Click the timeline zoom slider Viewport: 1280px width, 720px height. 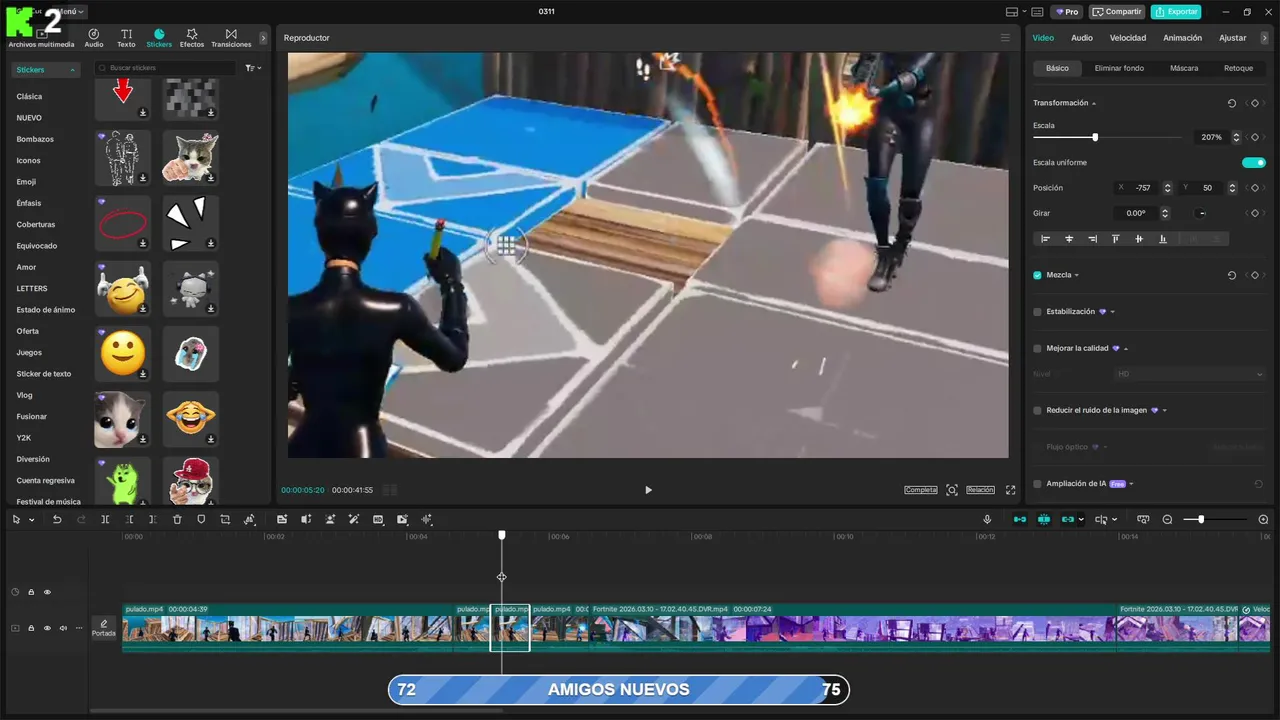(1215, 519)
